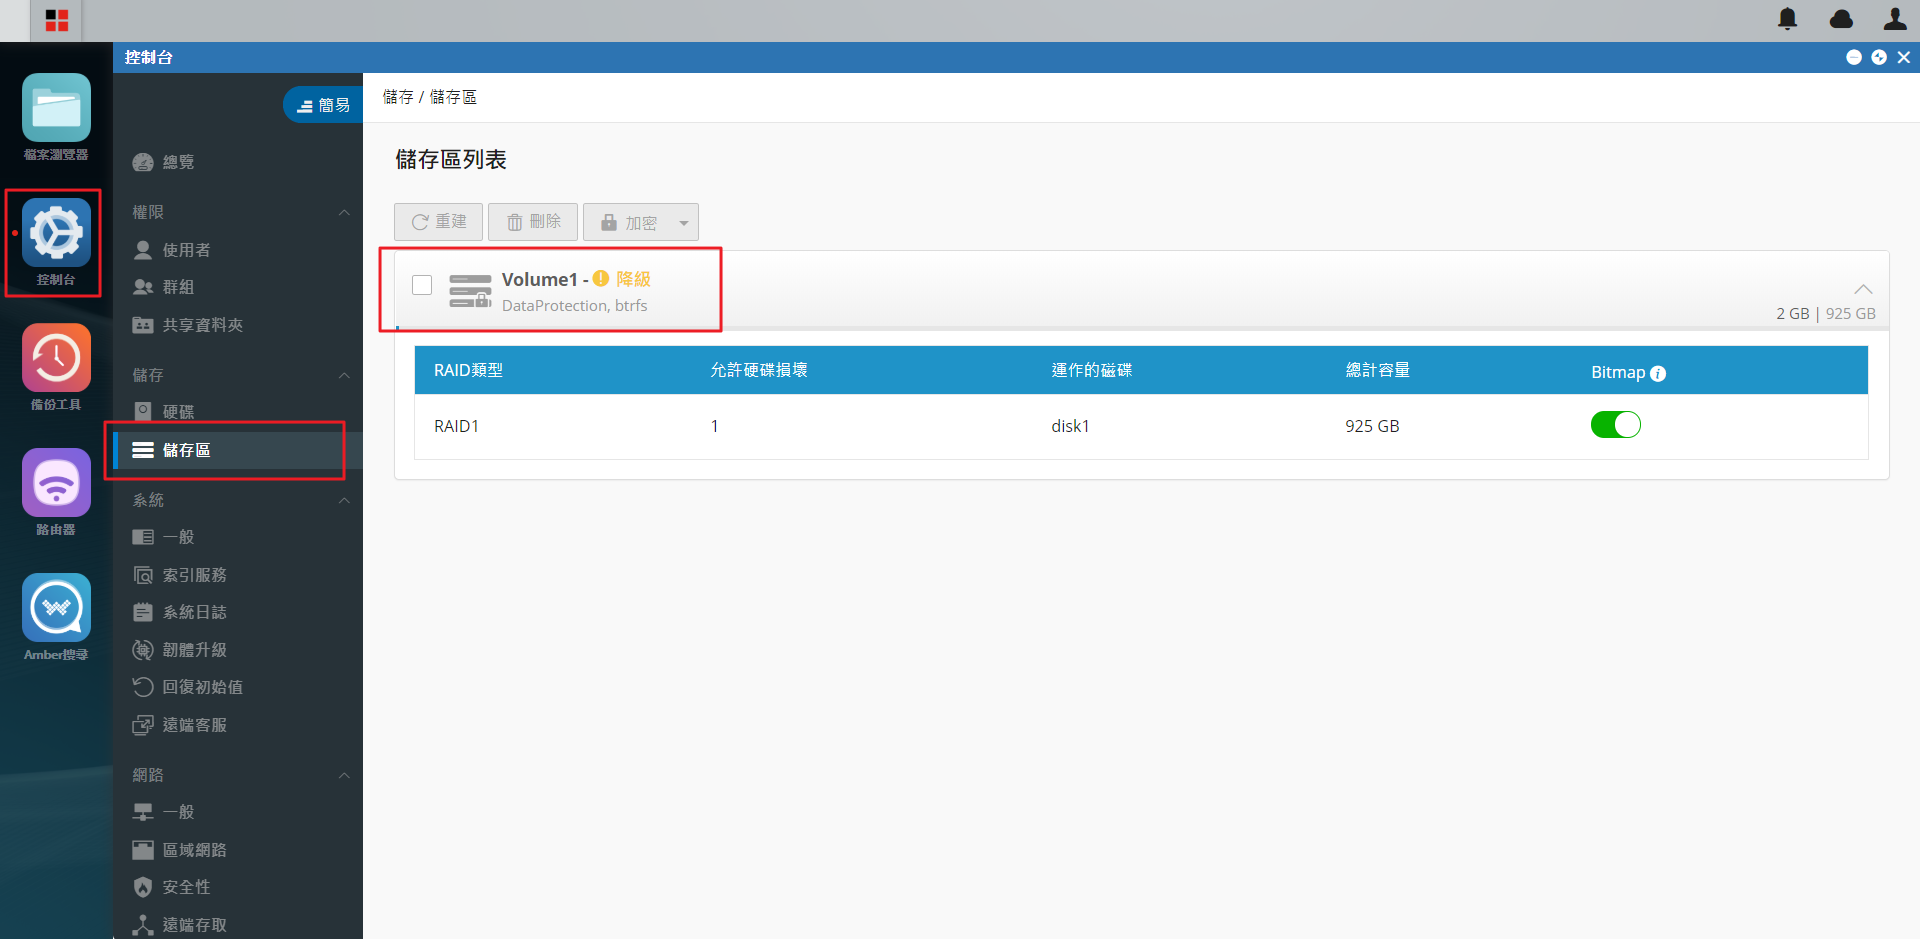Click the 允許硬碟損壞 column header
This screenshot has height=939, width=1920.
click(x=759, y=370)
